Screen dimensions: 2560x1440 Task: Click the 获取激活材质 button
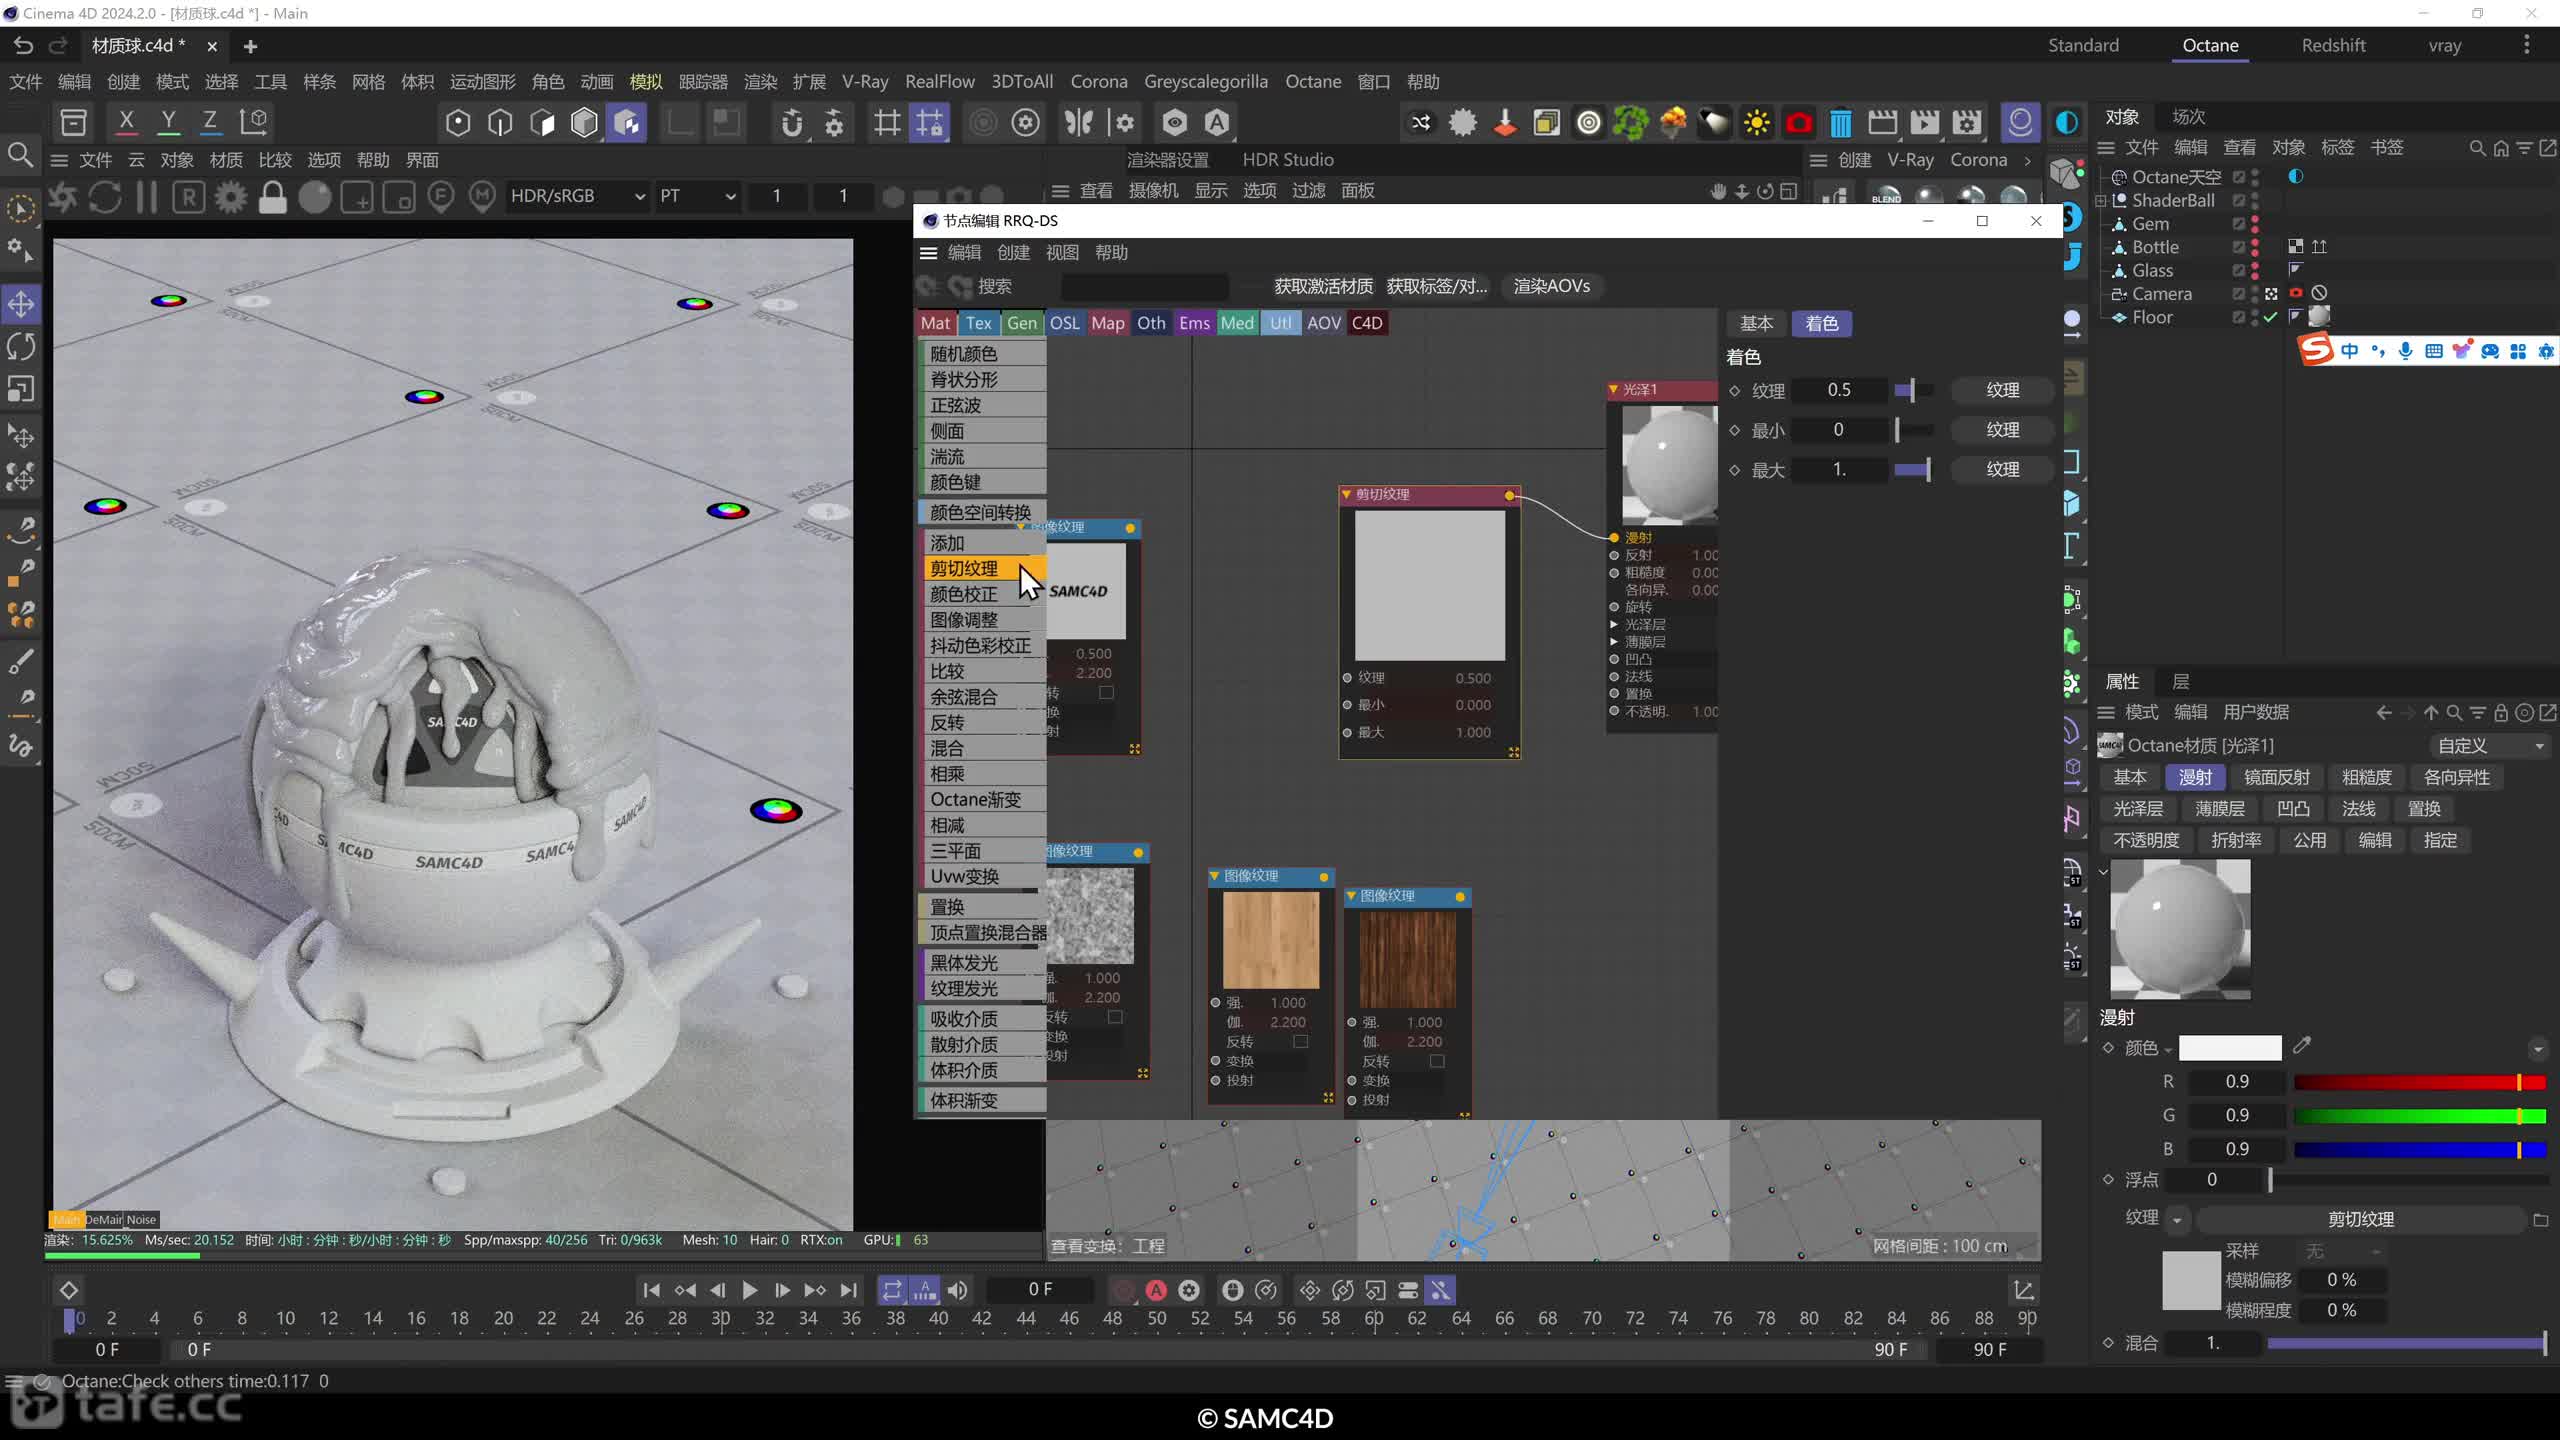(1323, 286)
